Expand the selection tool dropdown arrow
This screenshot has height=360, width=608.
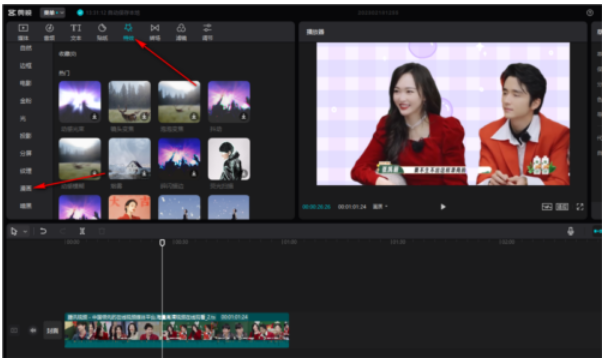(25, 232)
